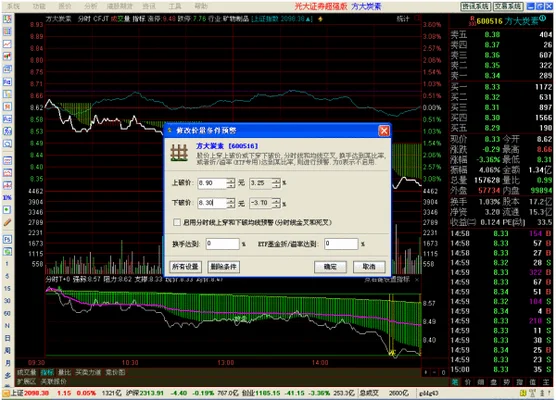Viewport: 556px width, 400px height.
Task: Focus the ETF基金折/溢率达到 field
Action: [x=341, y=244]
